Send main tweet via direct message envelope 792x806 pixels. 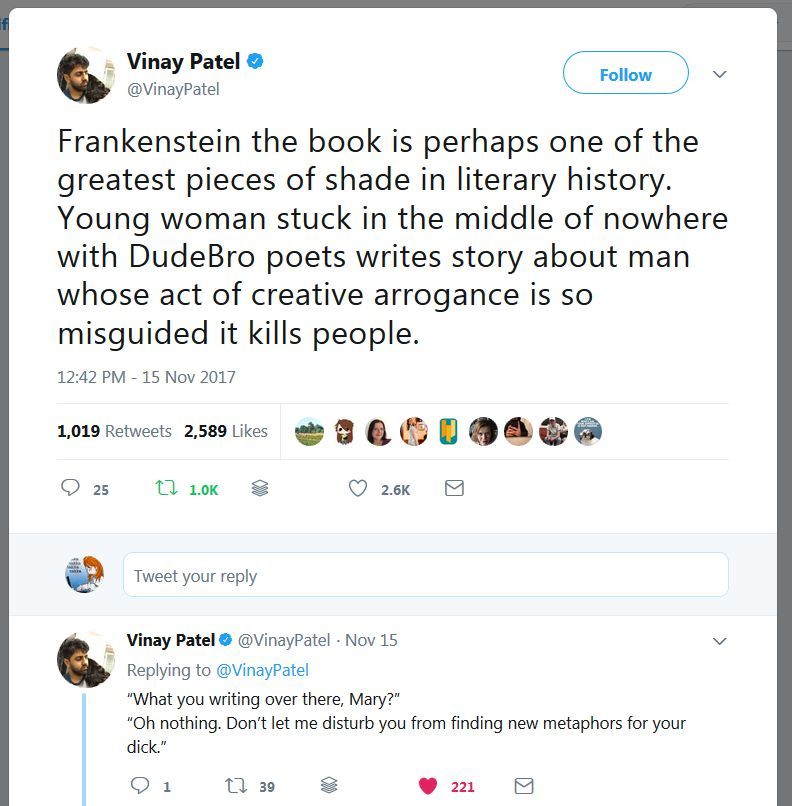click(x=454, y=488)
